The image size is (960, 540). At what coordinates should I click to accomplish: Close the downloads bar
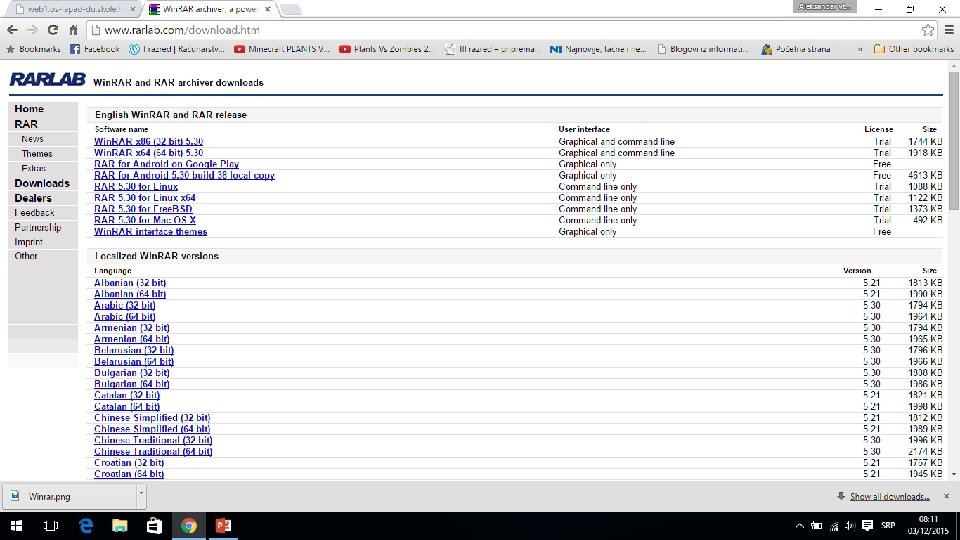[x=947, y=496]
